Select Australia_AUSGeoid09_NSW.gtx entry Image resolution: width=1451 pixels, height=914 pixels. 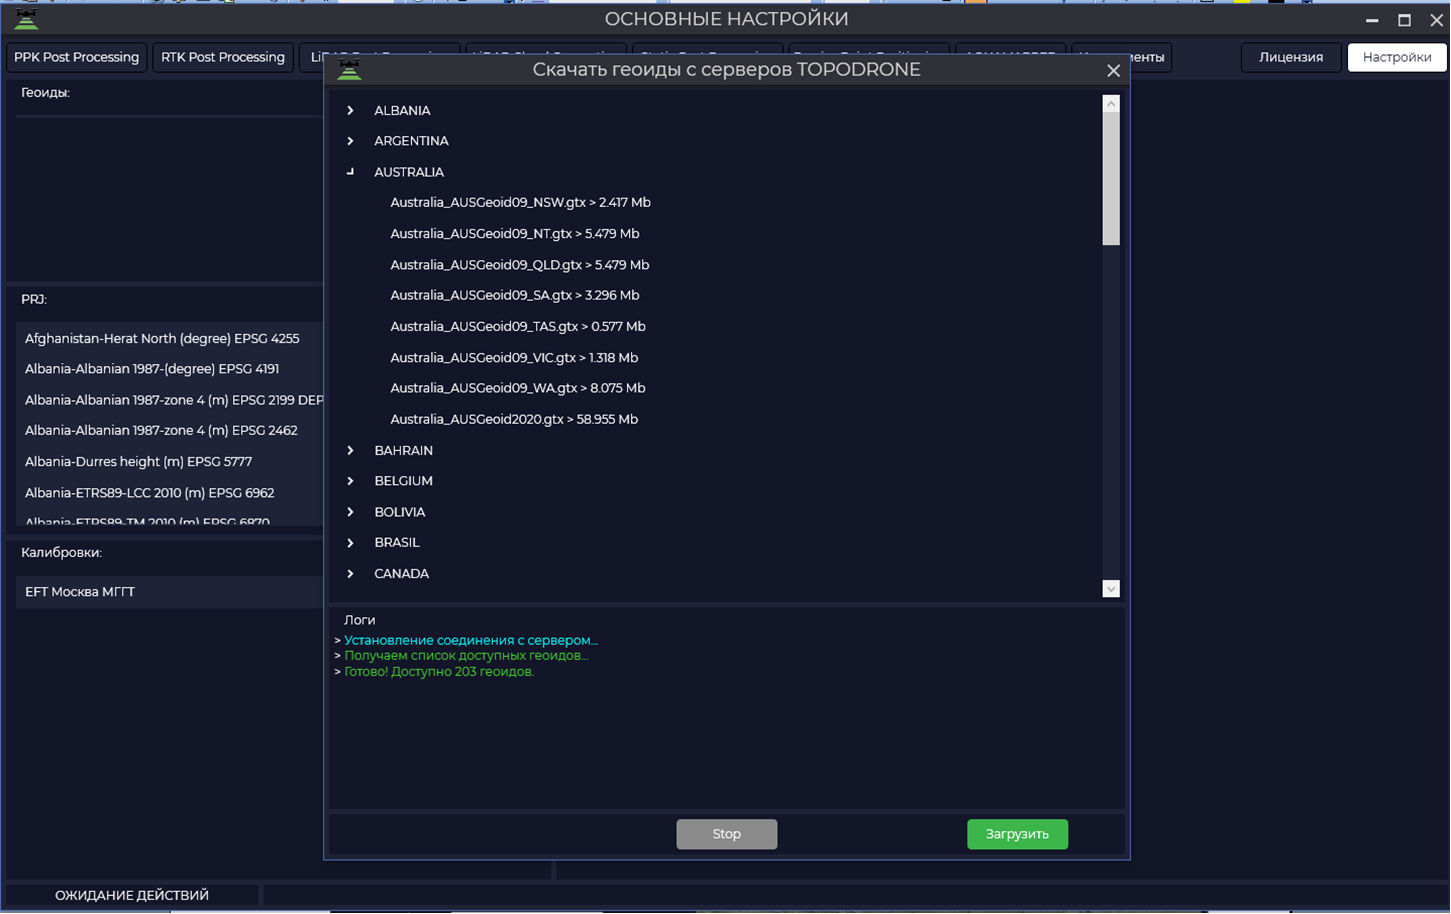pos(520,202)
